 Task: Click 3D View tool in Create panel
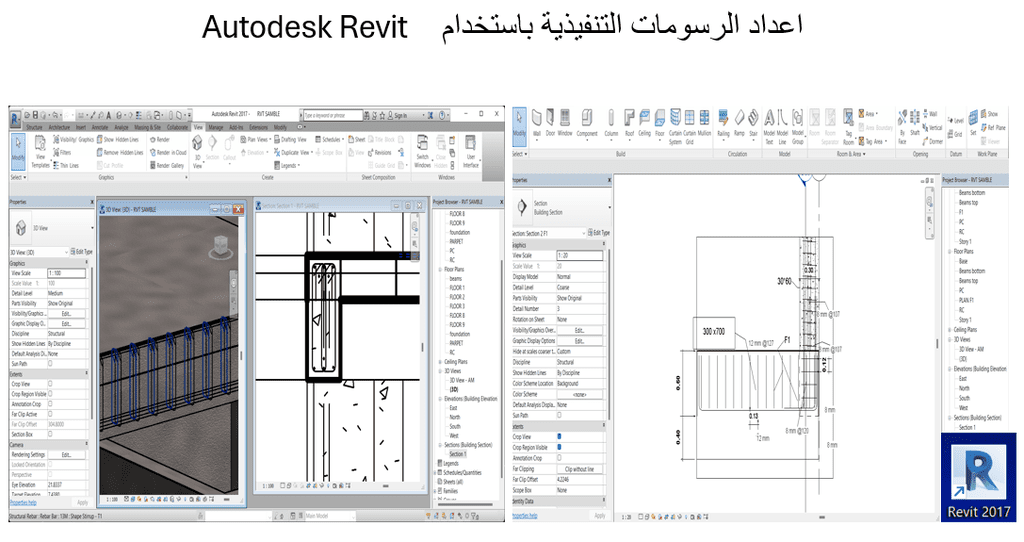pos(197,151)
